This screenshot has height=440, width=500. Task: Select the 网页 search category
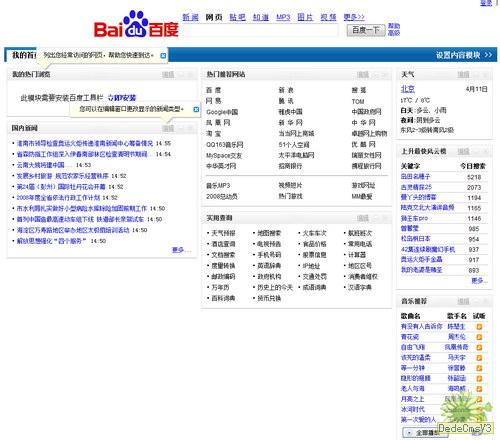214,17
